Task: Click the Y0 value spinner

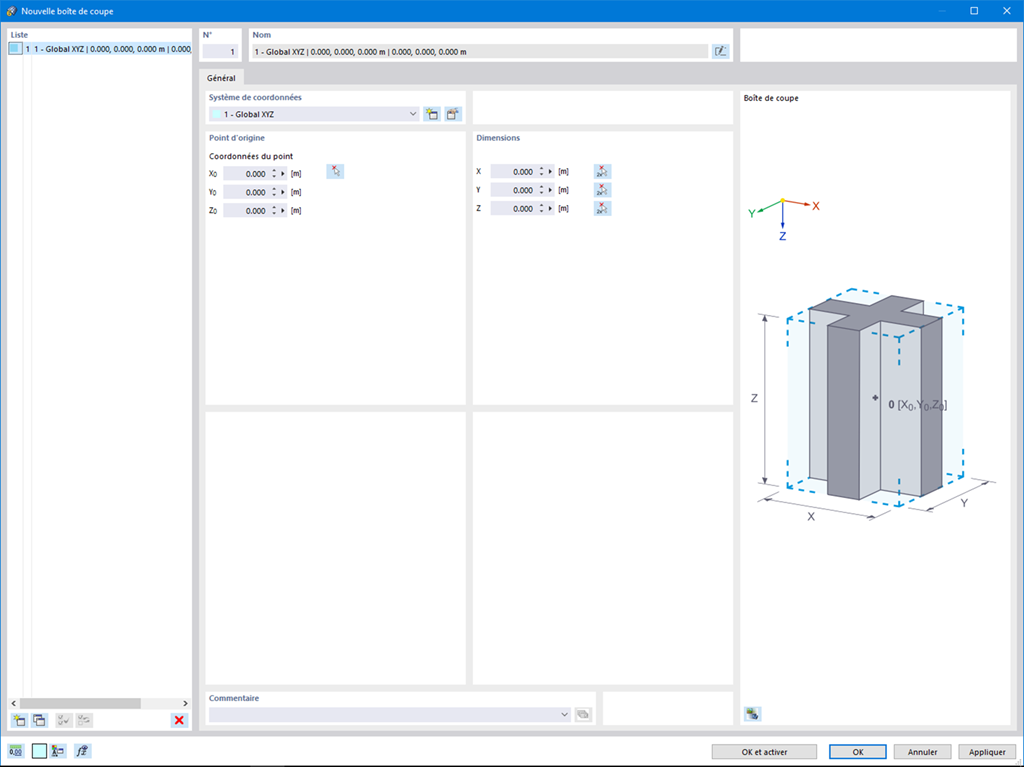Action: 274,192
